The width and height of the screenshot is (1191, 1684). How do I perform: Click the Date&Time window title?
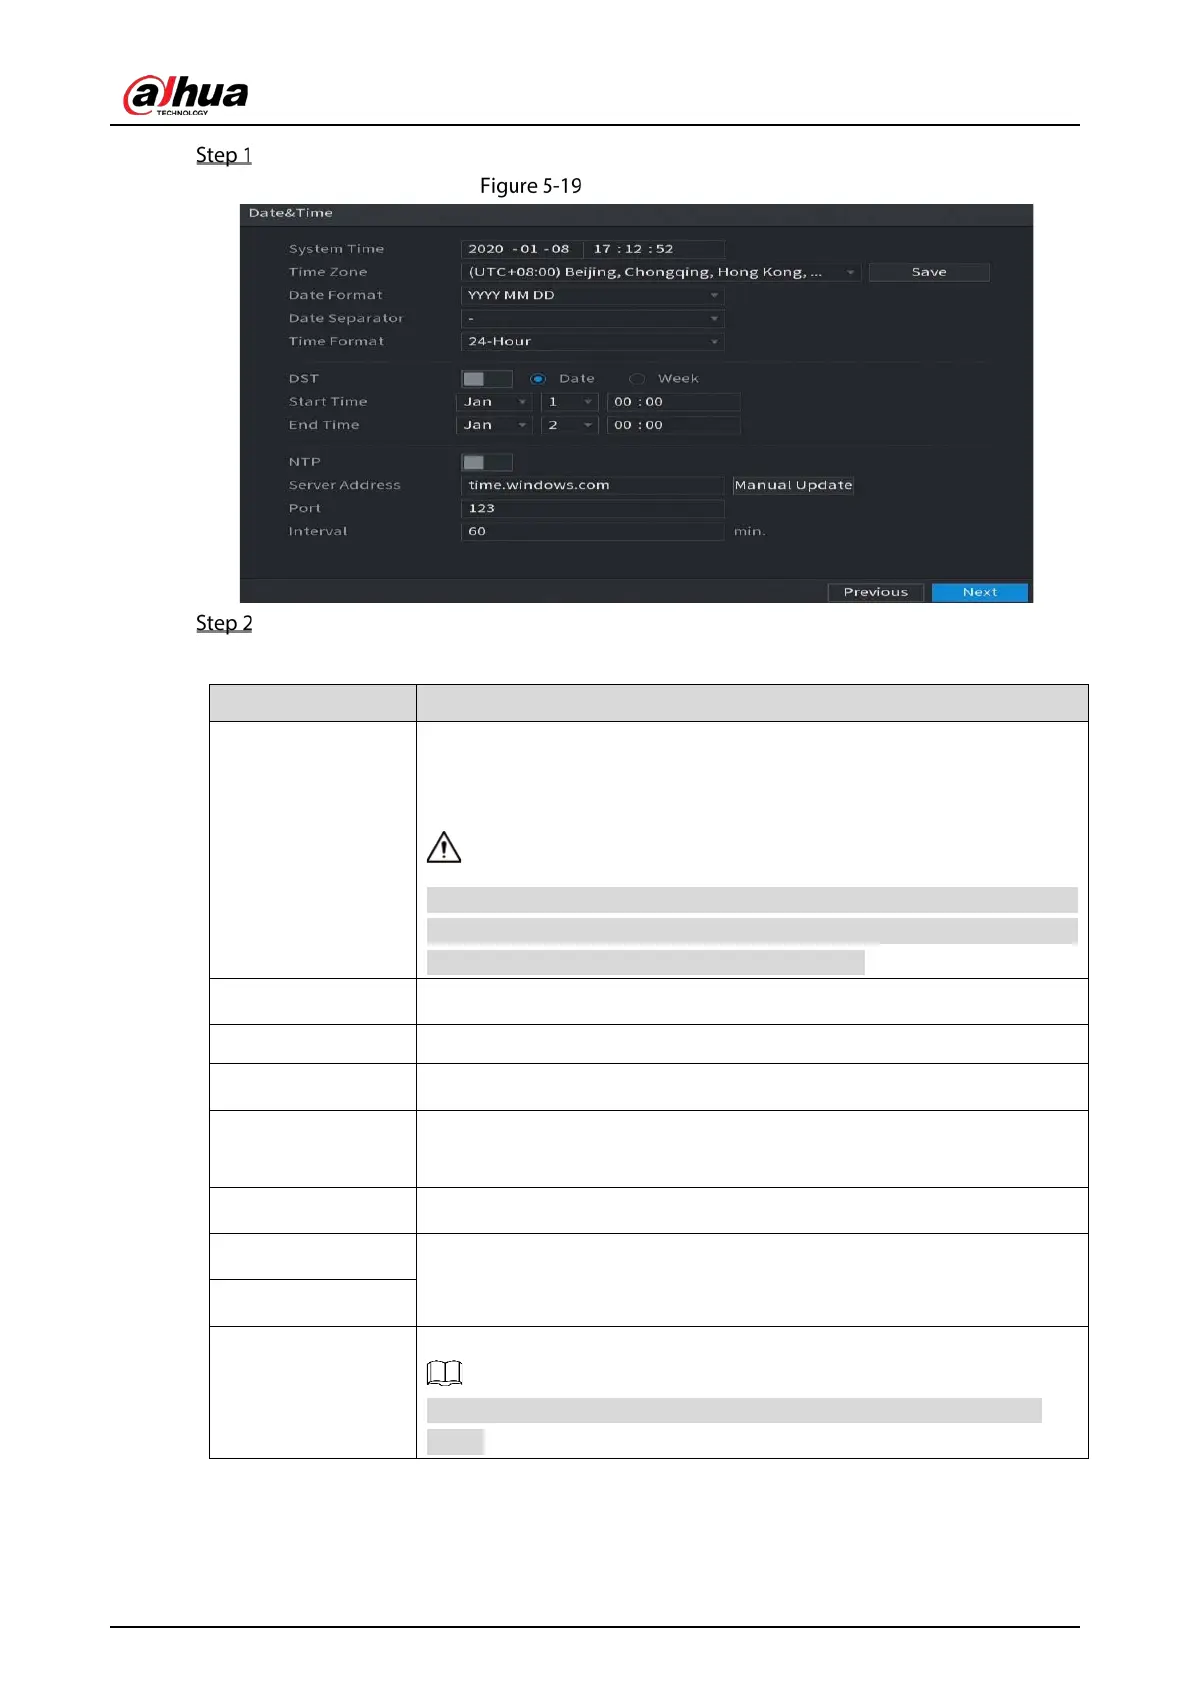(291, 213)
